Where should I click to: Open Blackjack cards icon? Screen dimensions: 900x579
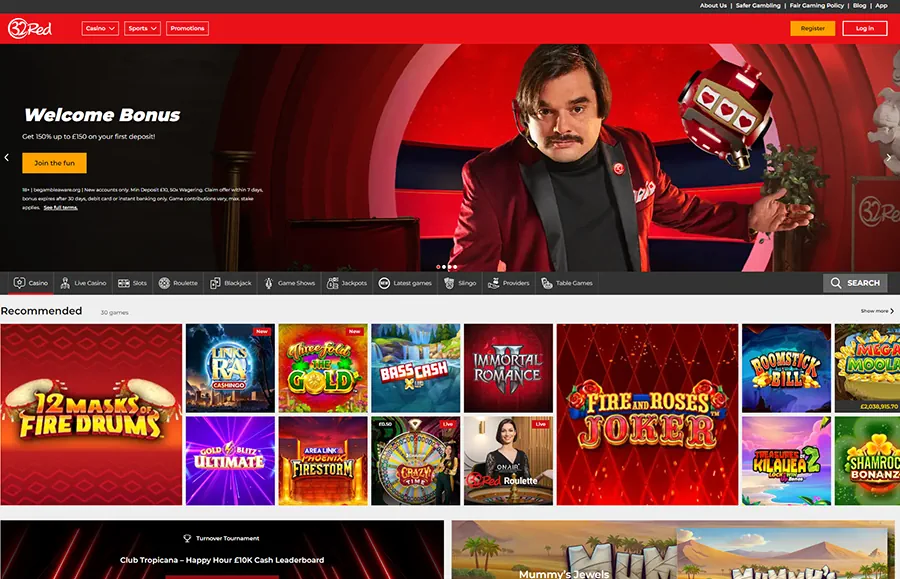[x=215, y=283]
